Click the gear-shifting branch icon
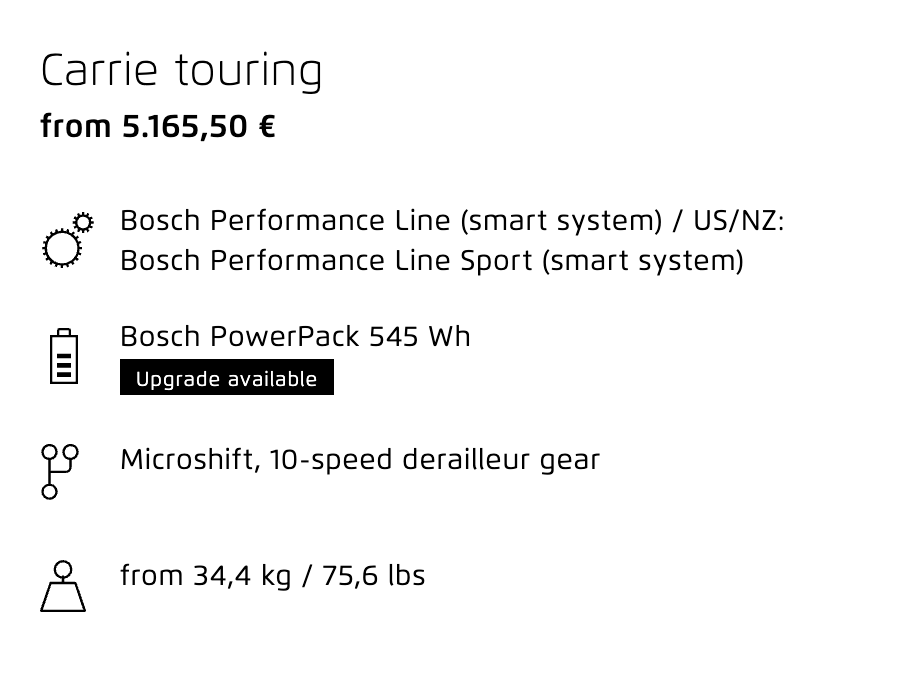Screen dimensions: 898x694 tap(60, 472)
